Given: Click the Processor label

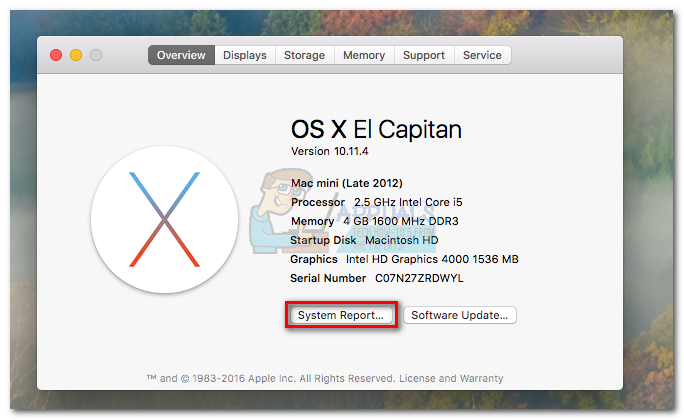Looking at the screenshot, I should click(x=318, y=202).
